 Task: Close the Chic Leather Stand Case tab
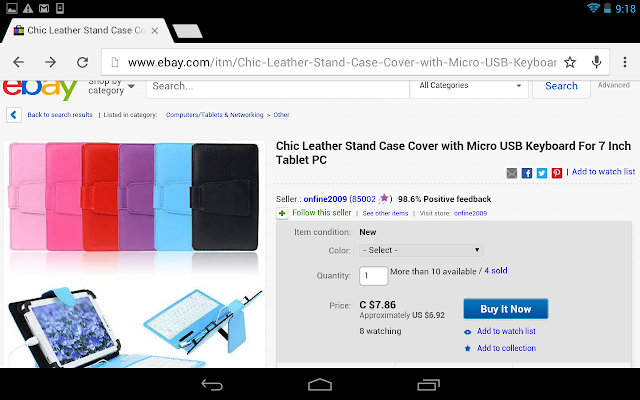pos(155,31)
